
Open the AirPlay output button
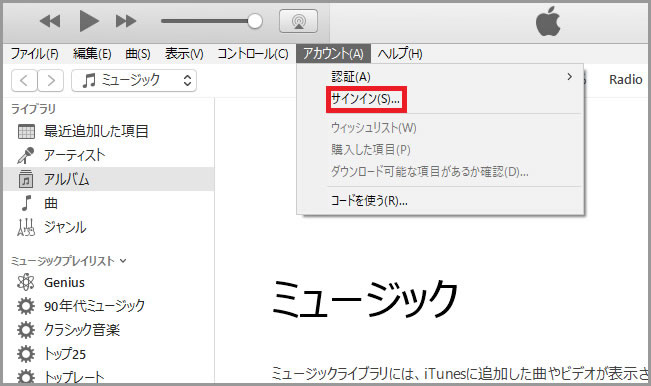299,21
